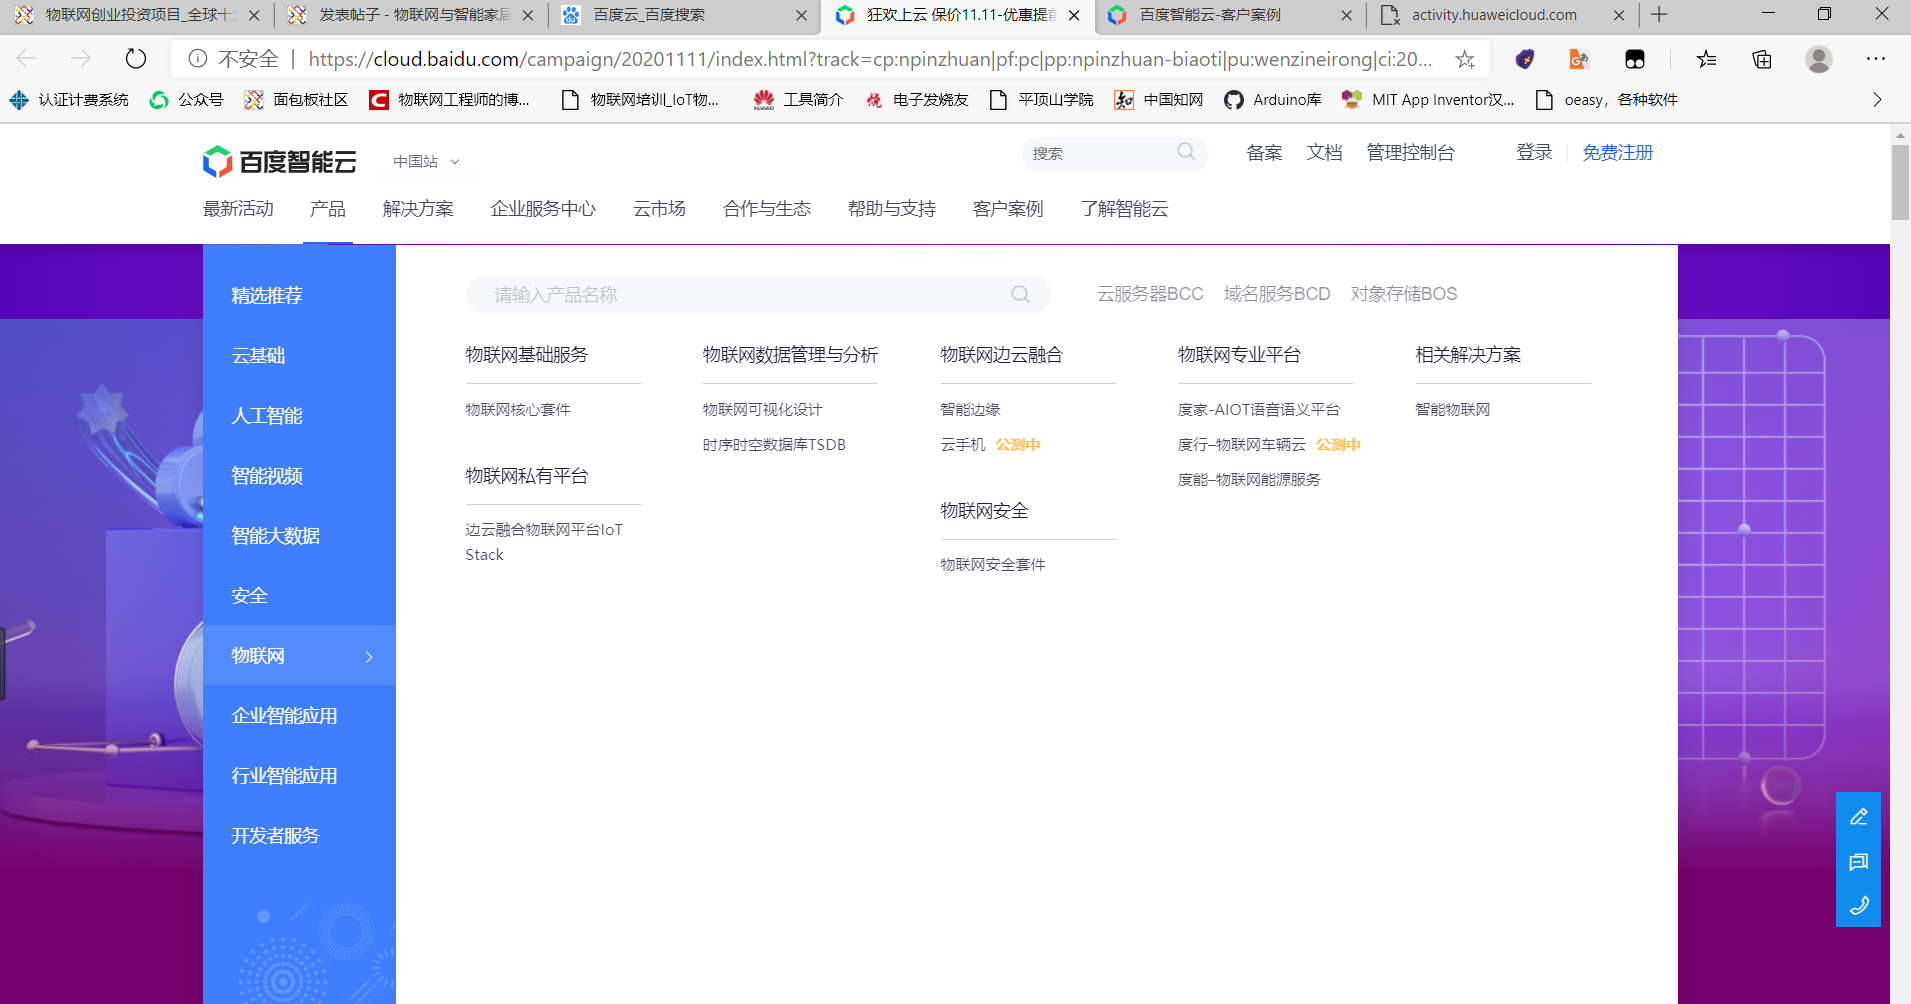Switch to 百度云_百度搜索 tab
1911x1004 pixels.
pos(684,15)
